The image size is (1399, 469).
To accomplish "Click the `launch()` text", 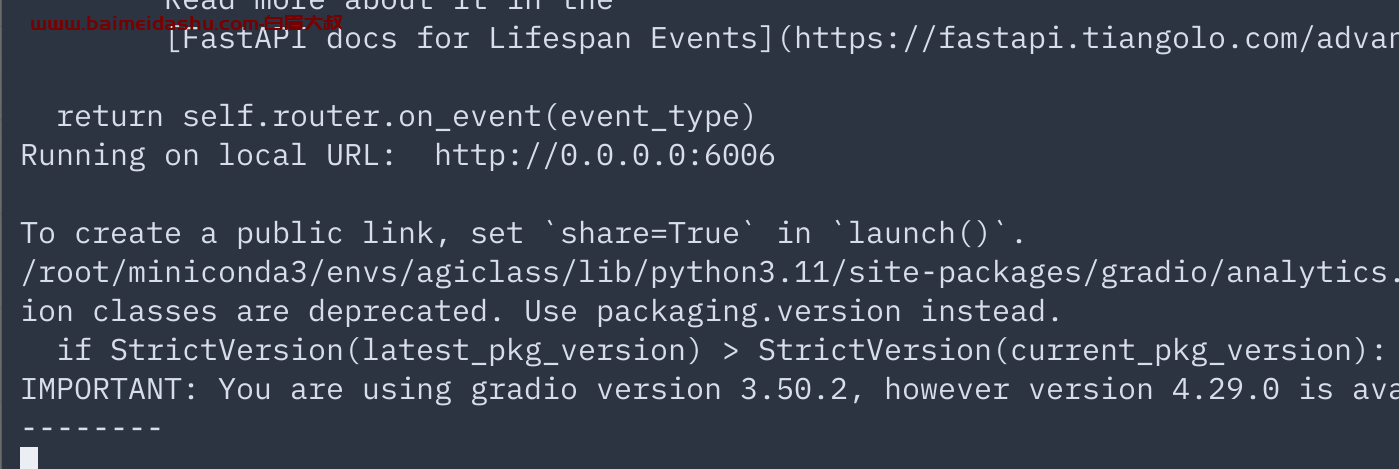I will pos(919,234).
